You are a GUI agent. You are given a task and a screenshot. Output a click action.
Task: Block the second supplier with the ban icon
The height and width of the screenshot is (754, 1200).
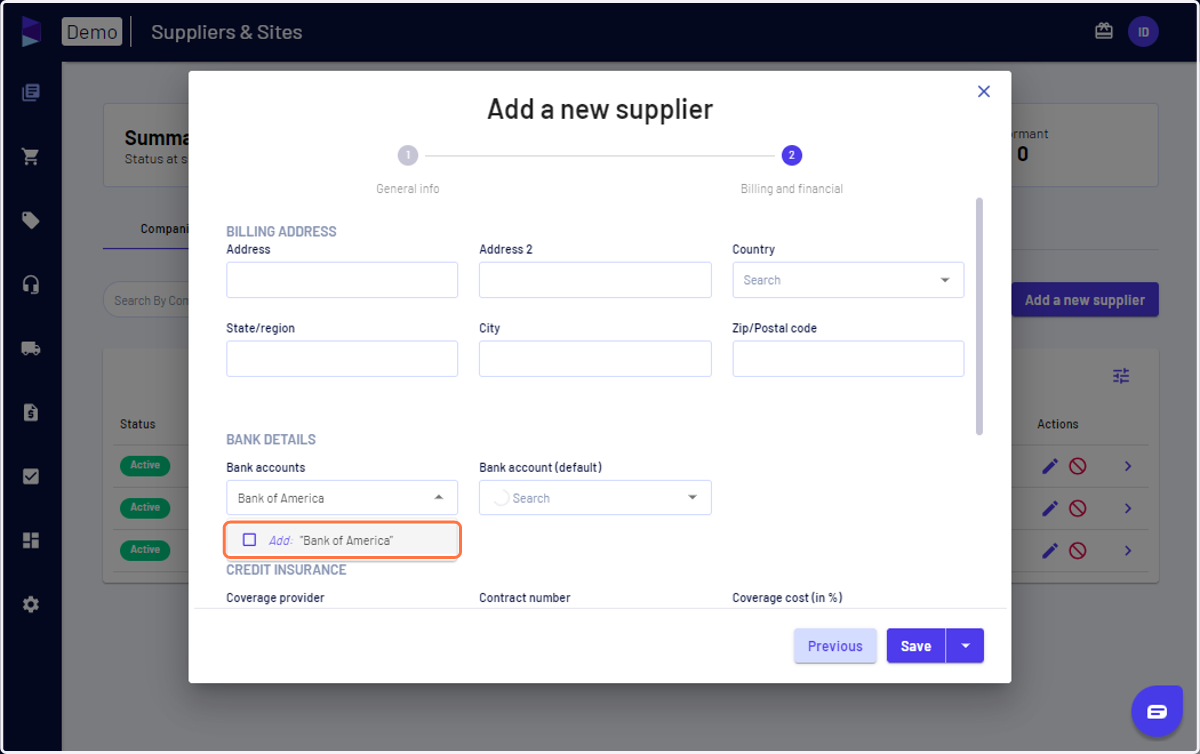click(1077, 508)
